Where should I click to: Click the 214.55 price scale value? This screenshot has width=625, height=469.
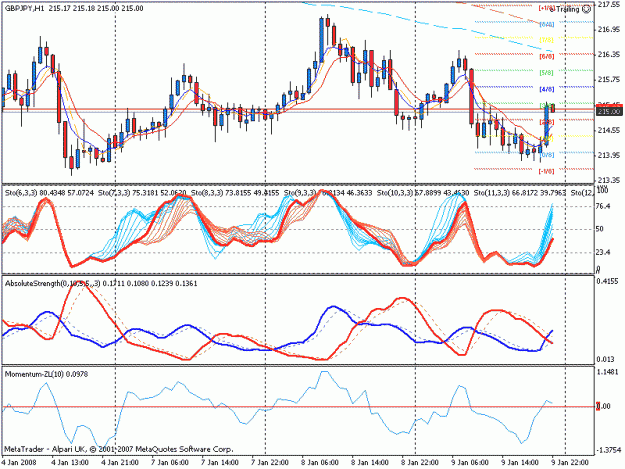(x=609, y=130)
